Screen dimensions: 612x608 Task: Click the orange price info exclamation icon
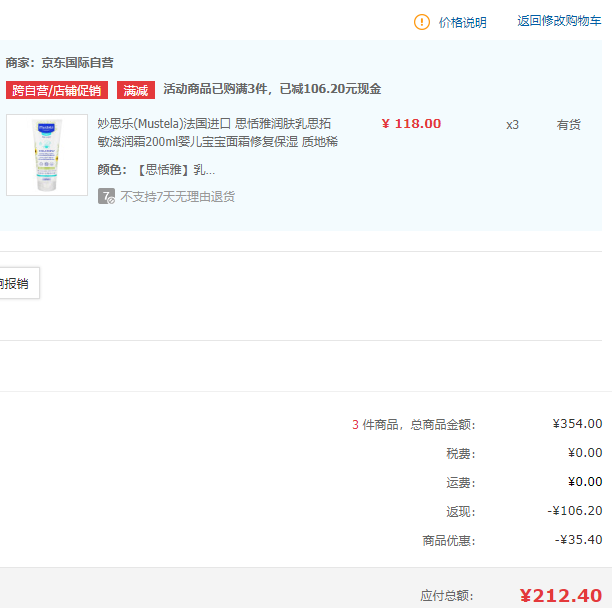[422, 22]
